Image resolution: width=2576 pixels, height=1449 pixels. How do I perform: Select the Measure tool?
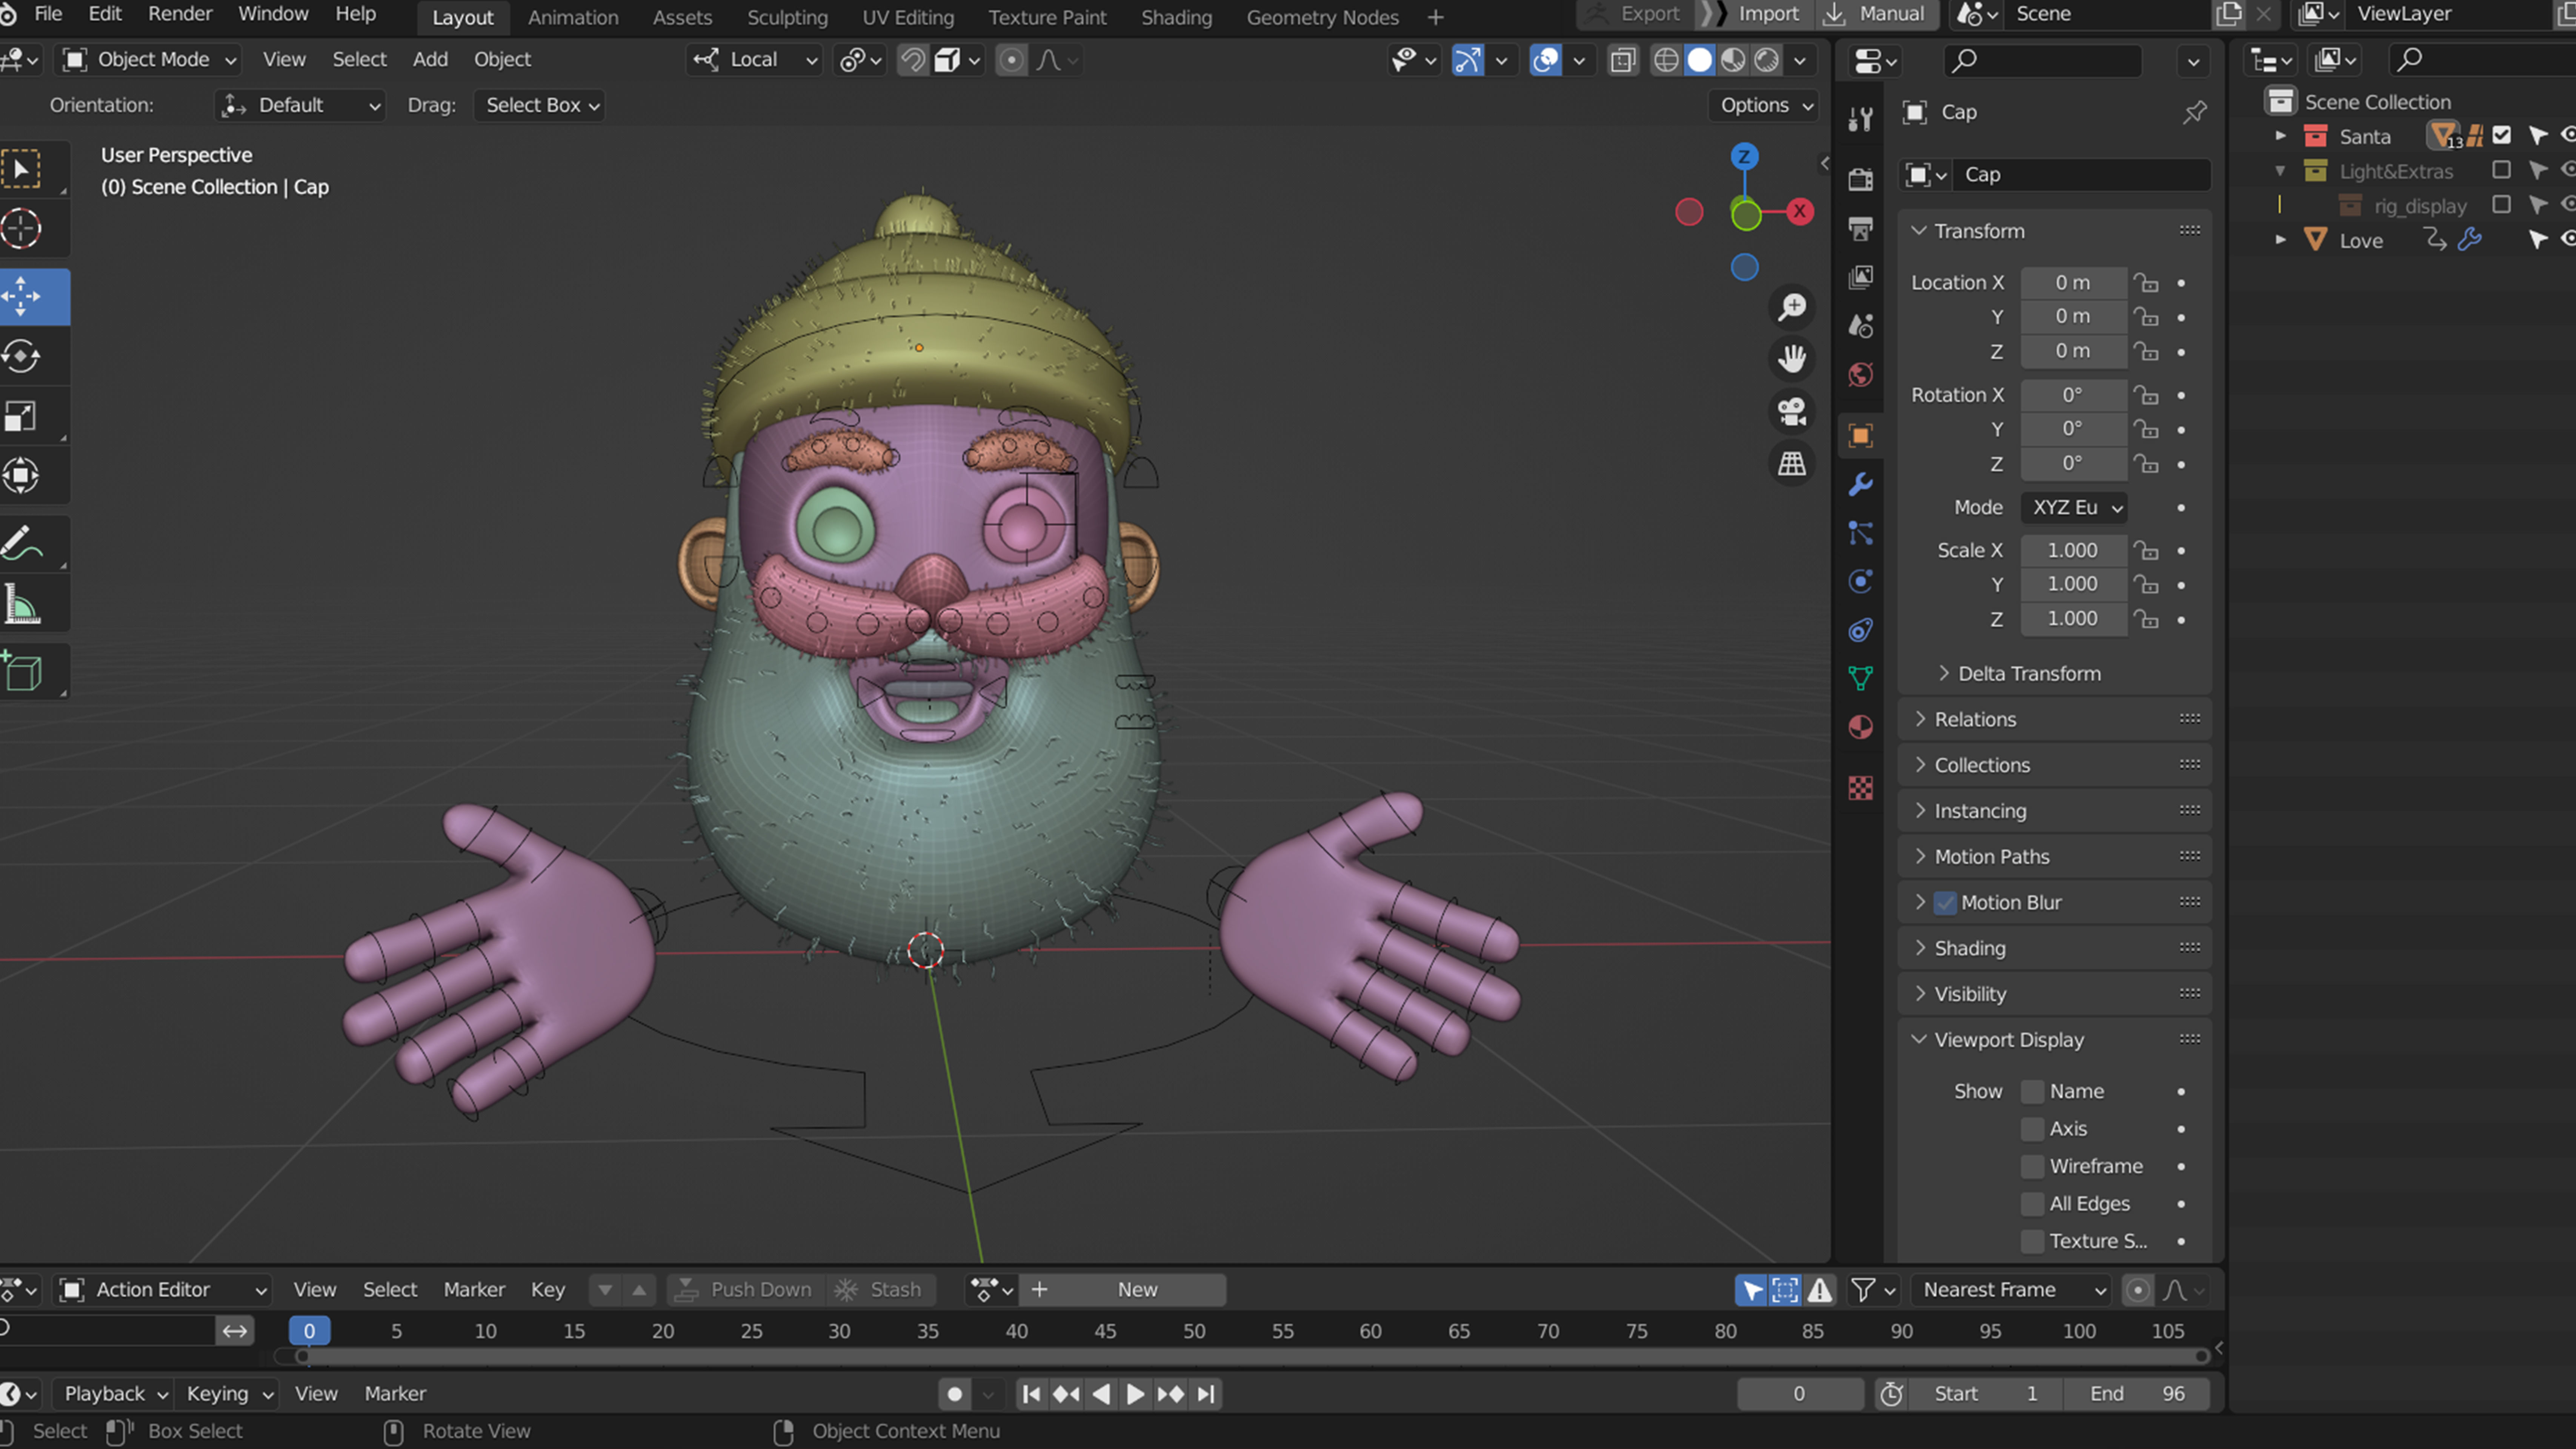21,604
